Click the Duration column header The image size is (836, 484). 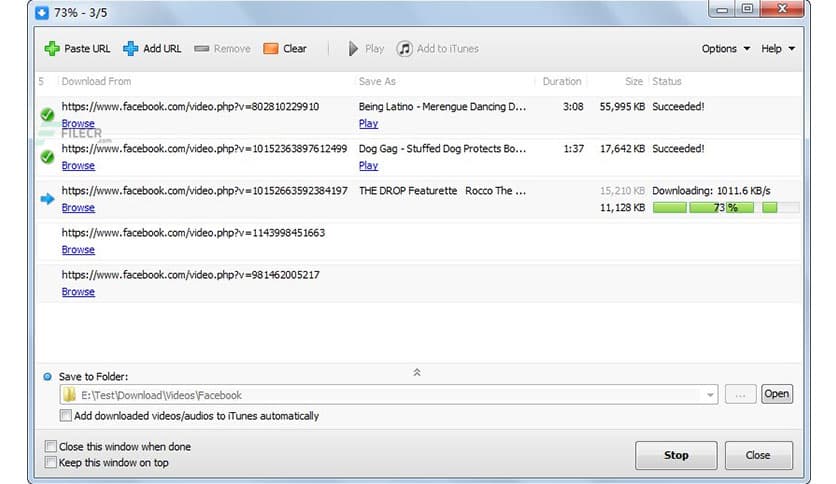pos(562,81)
